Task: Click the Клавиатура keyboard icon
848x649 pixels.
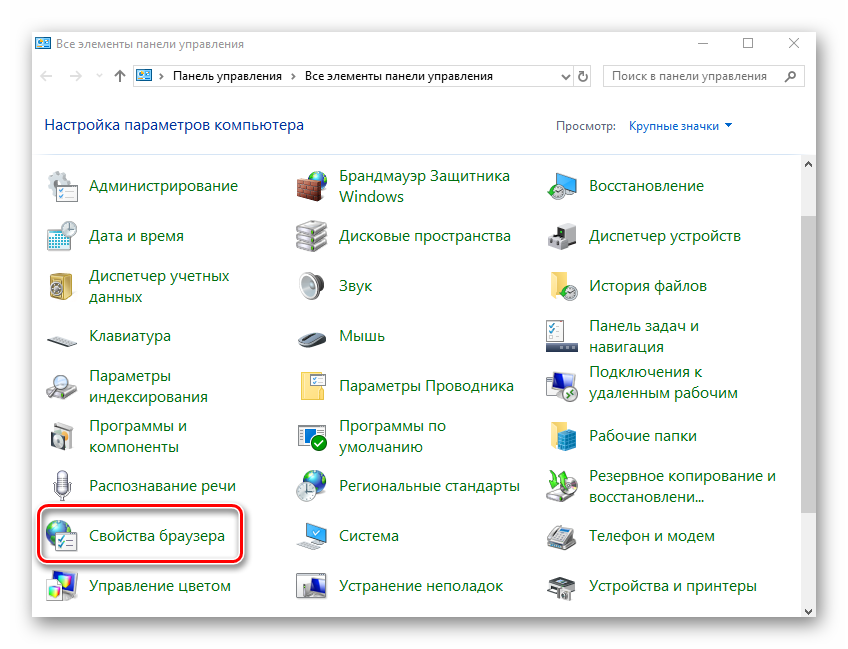Action: [62, 337]
